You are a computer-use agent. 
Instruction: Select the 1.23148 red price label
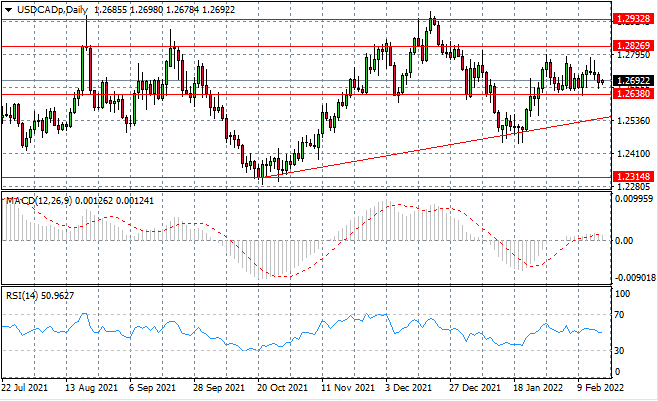pyautogui.click(x=633, y=177)
